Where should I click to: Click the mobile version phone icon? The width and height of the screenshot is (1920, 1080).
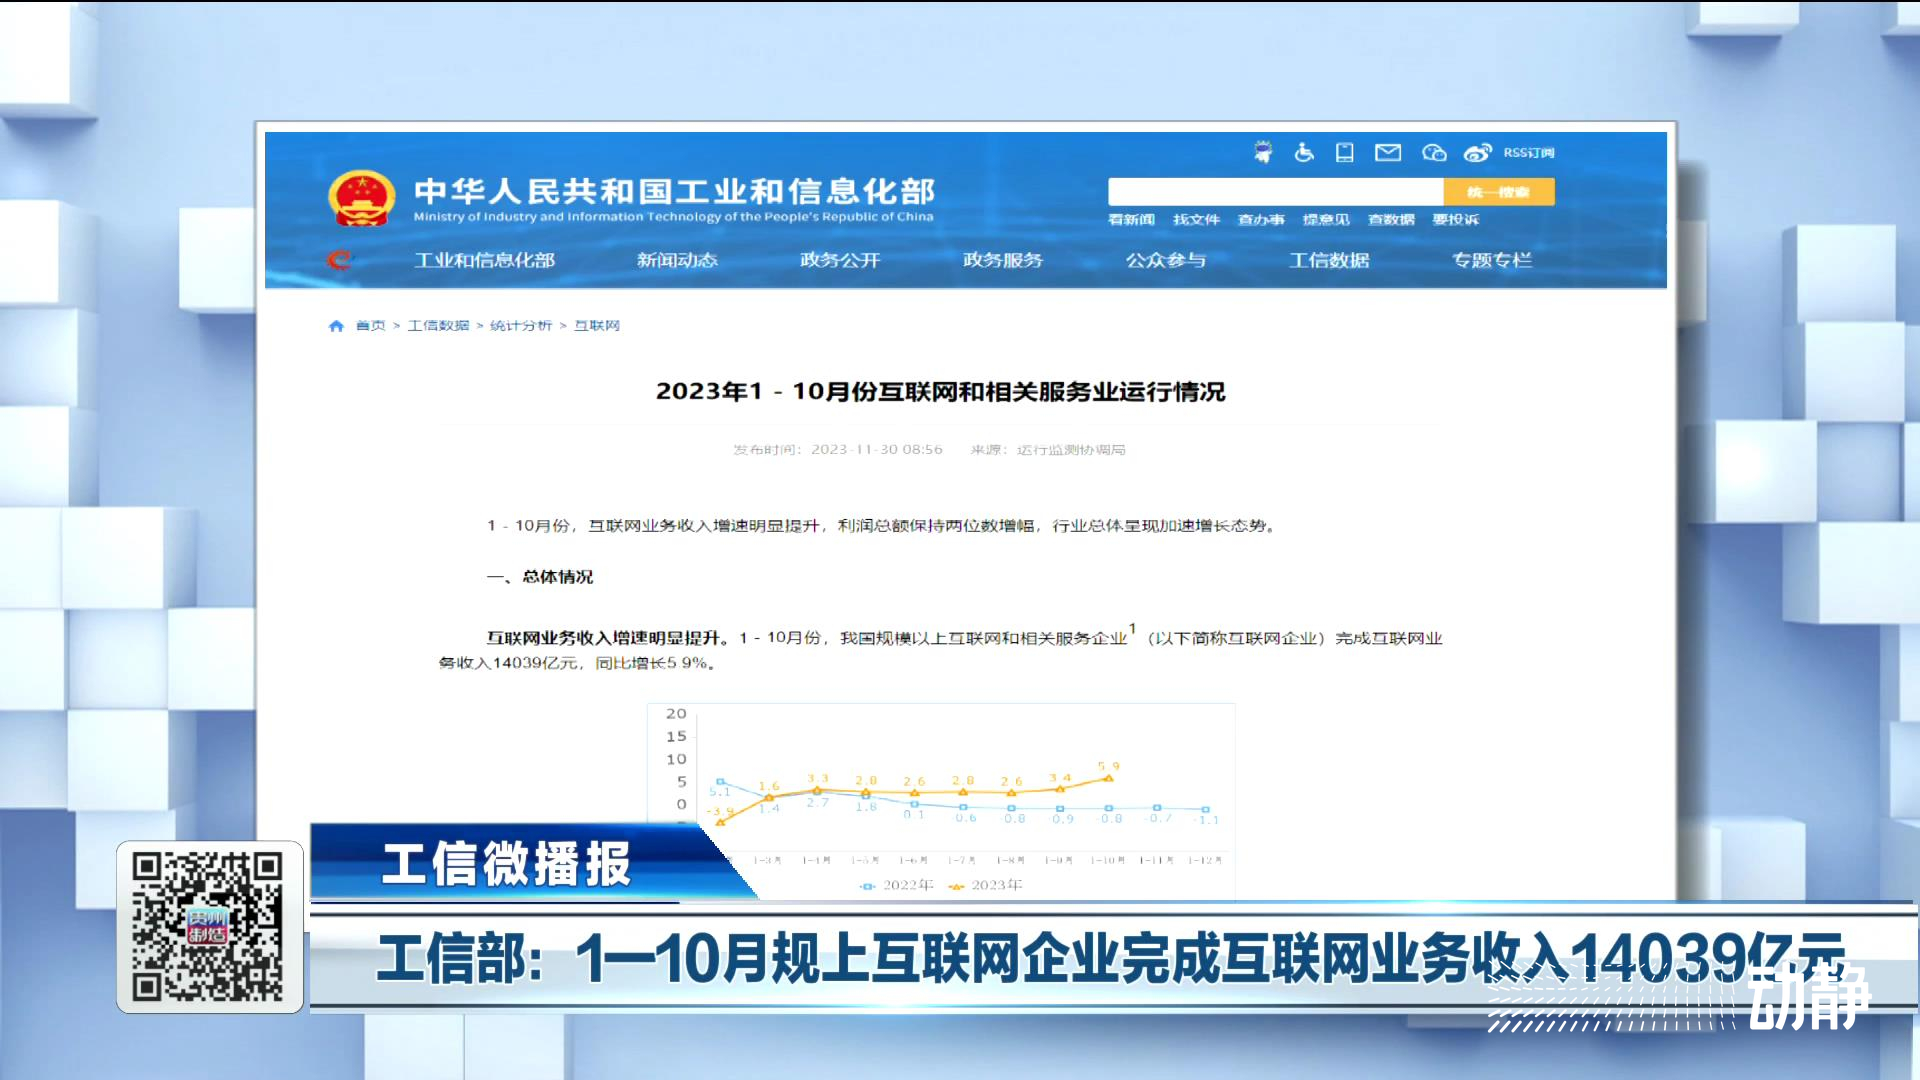pos(1345,152)
